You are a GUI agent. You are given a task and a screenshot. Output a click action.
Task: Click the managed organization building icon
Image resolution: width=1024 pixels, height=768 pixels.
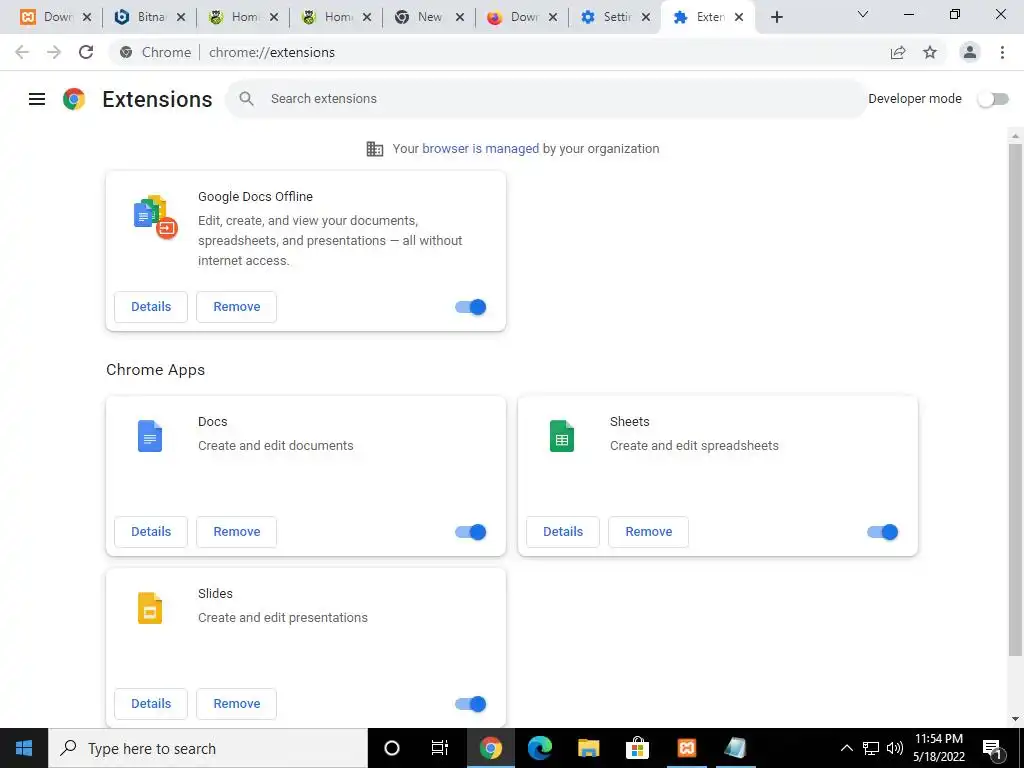point(375,149)
